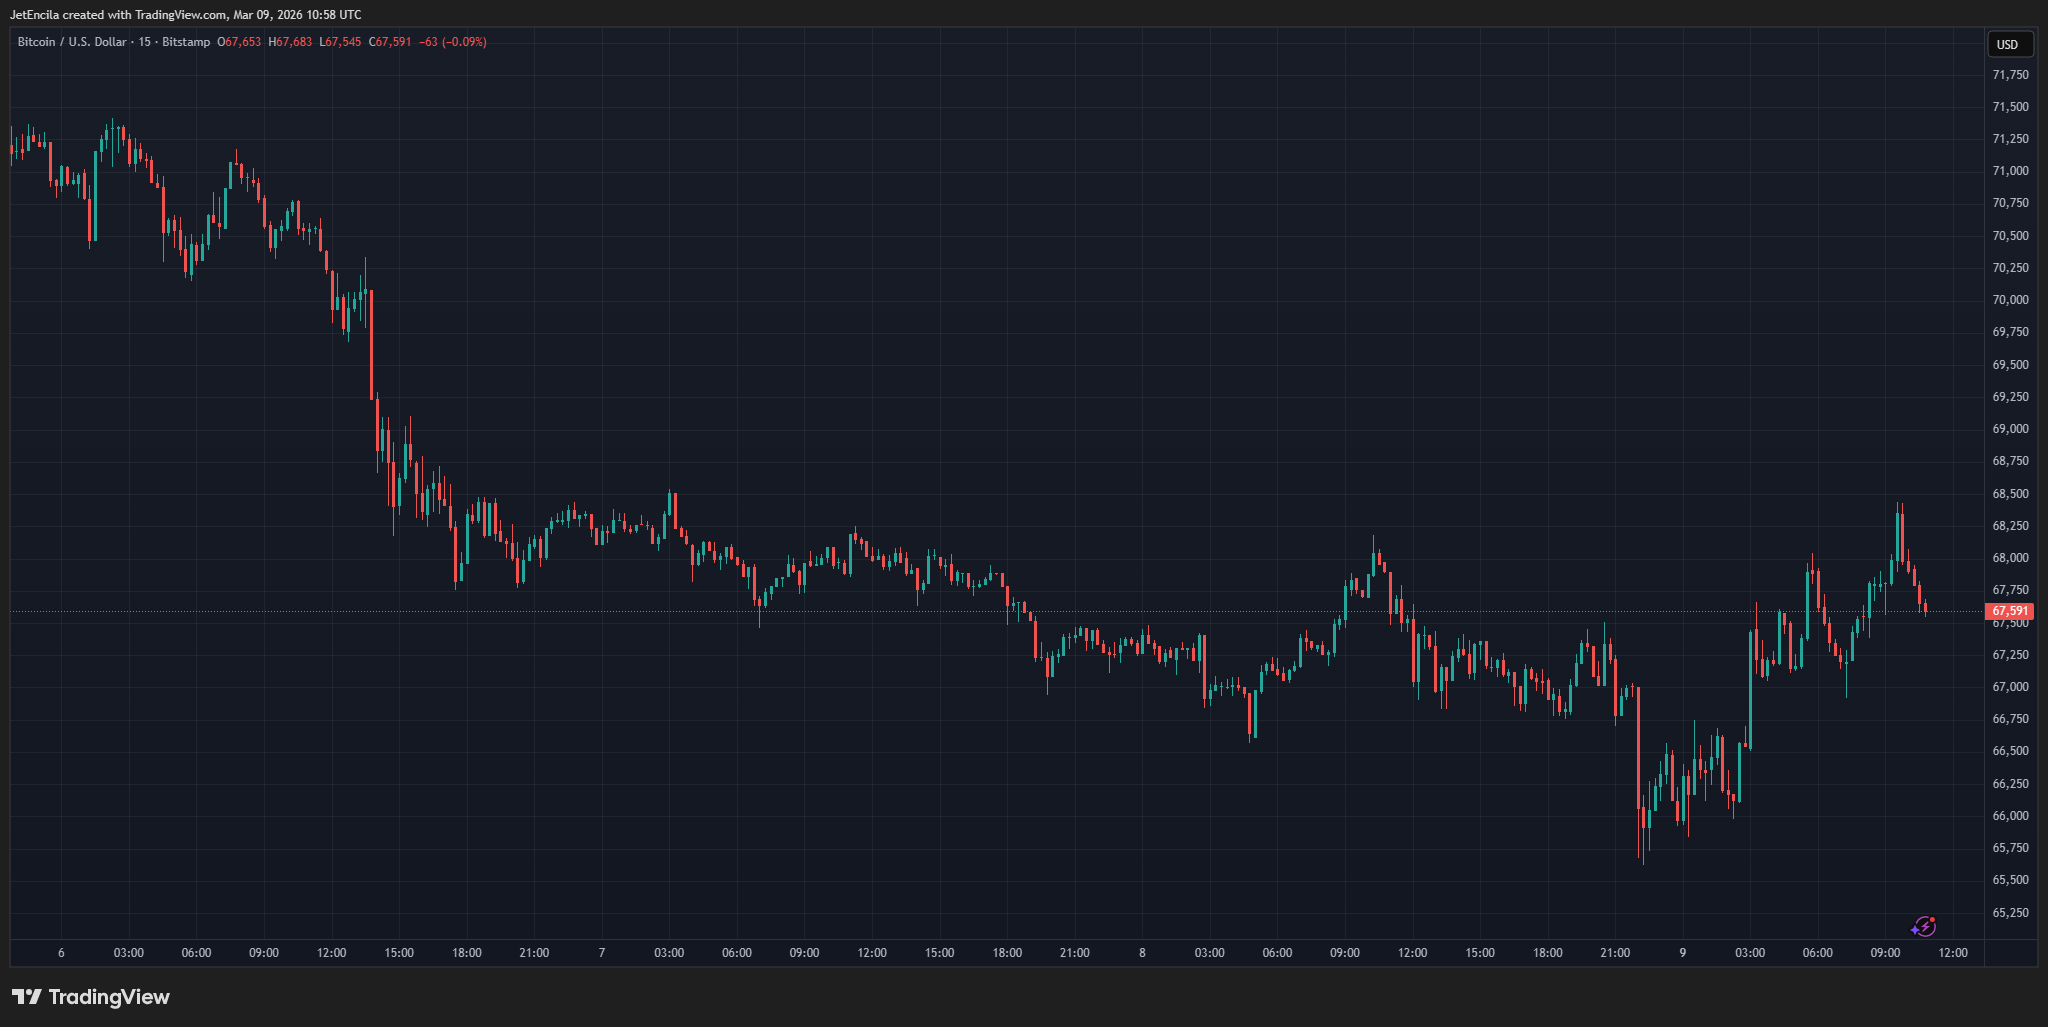The width and height of the screenshot is (2048, 1027).
Task: Select the 15 interval label in chart legend
Action: point(145,42)
